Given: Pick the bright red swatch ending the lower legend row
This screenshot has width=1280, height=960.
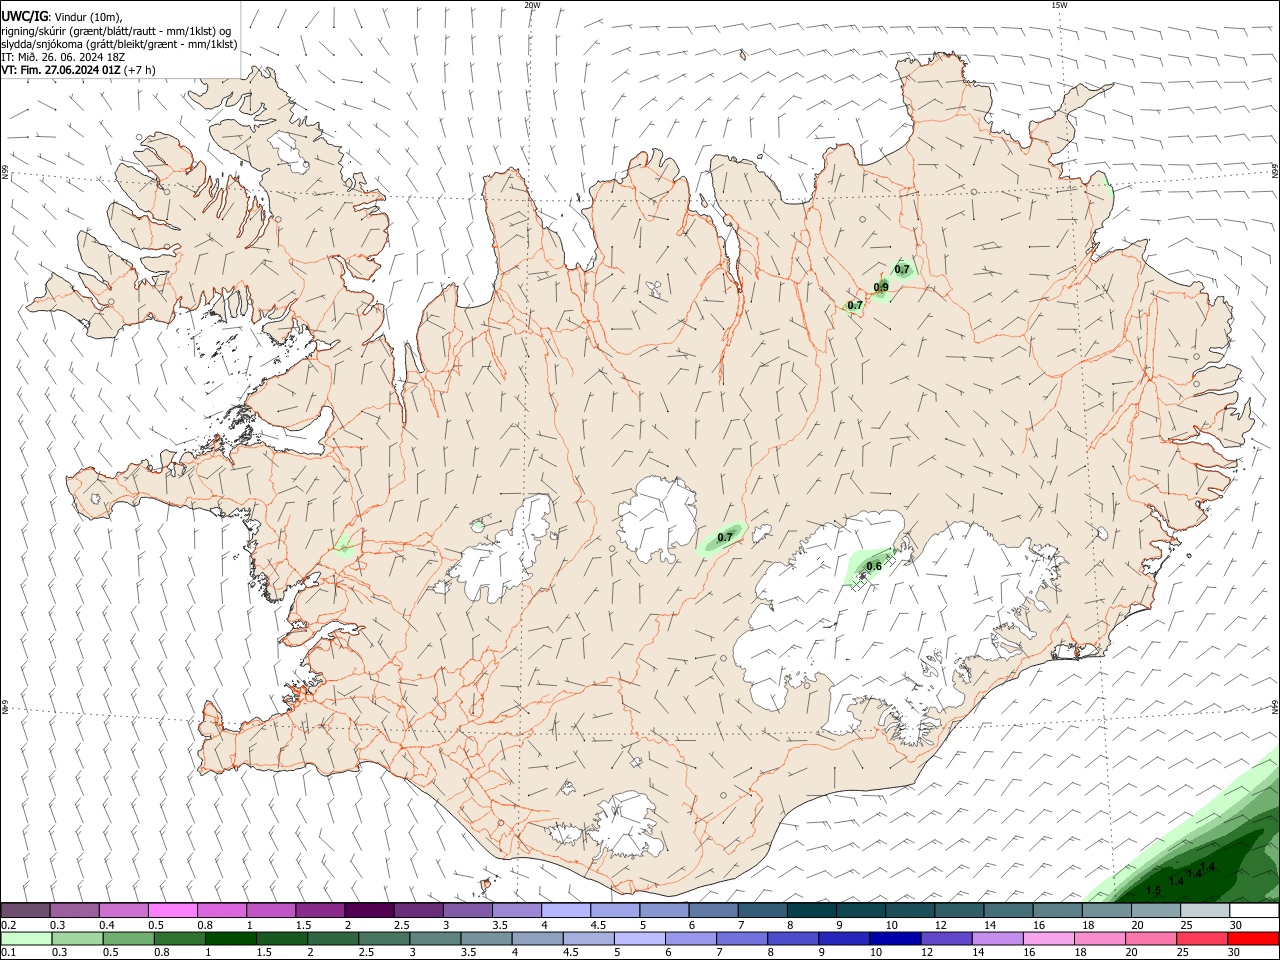Looking at the screenshot, I should click(x=1254, y=938).
